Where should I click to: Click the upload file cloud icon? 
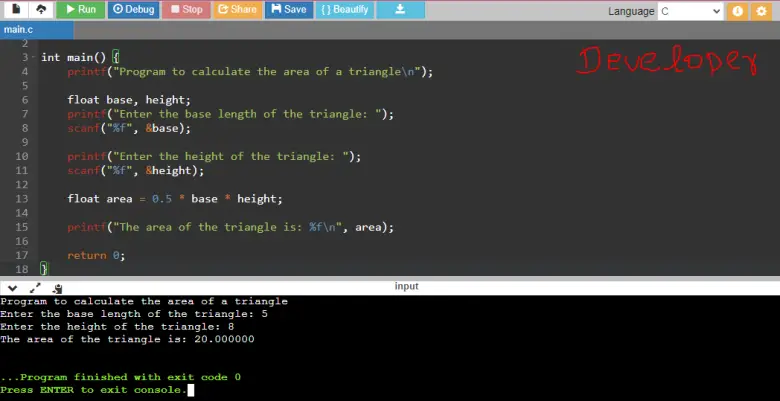41,9
